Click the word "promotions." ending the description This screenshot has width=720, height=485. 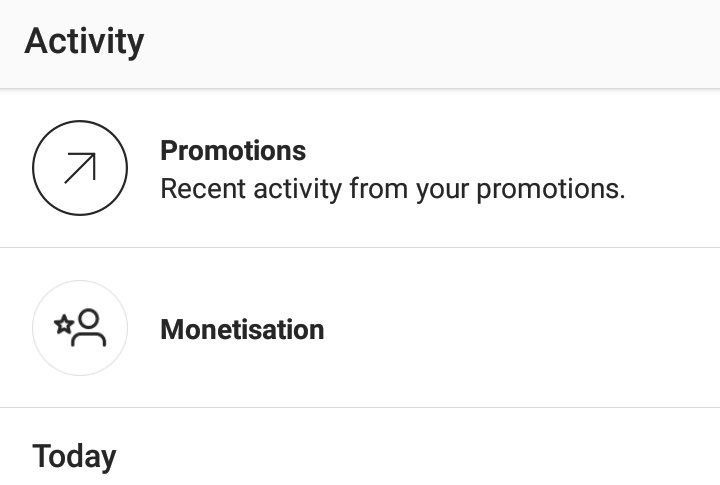pos(551,190)
